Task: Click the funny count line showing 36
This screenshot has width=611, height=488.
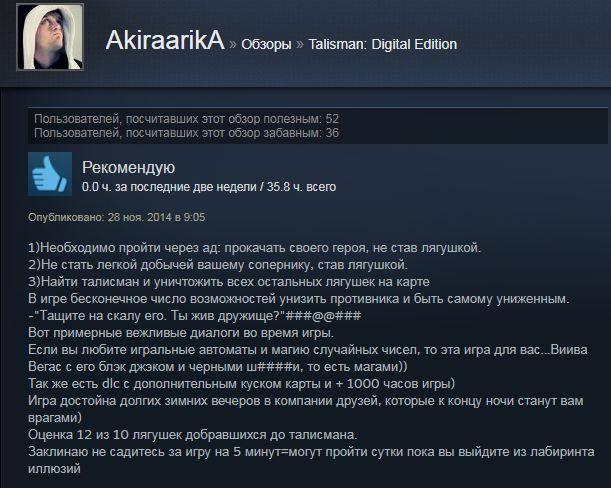Action: 186,133
